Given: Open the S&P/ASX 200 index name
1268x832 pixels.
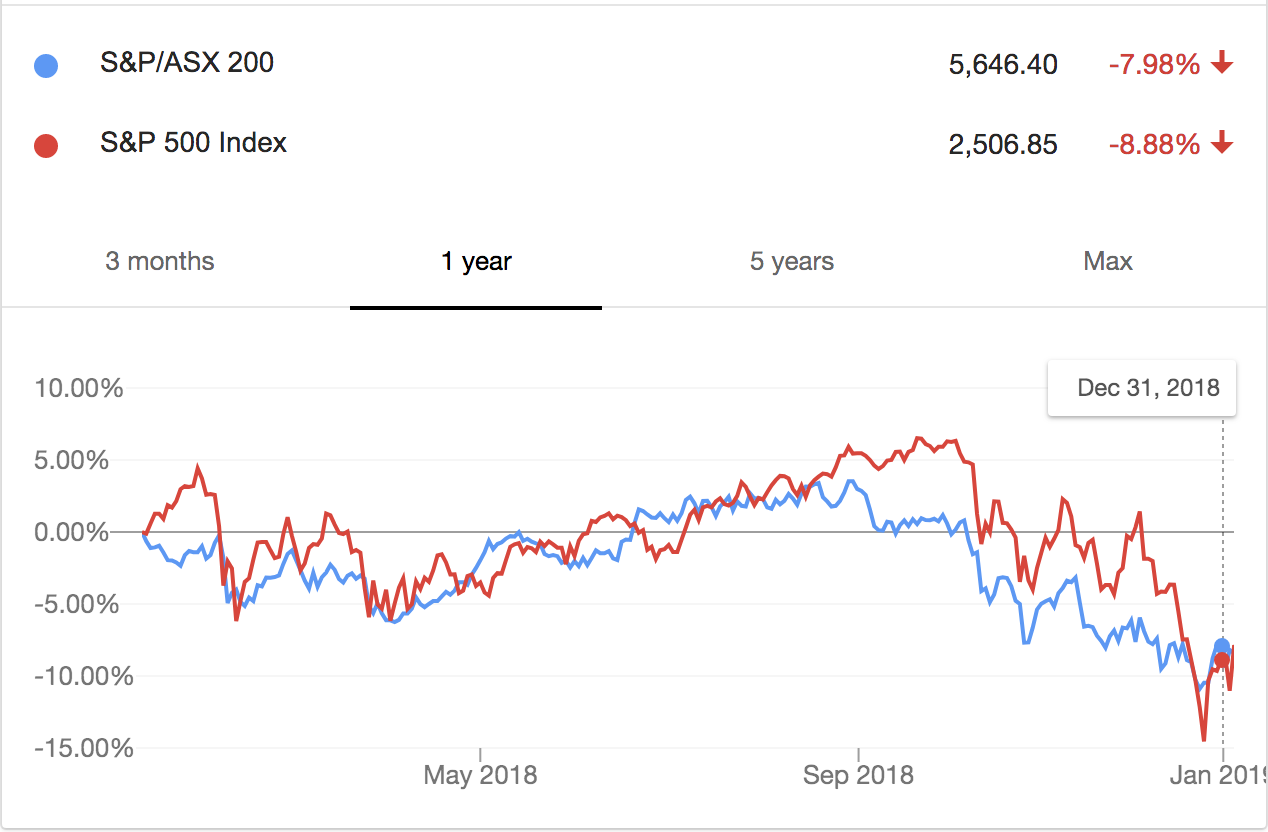Looking at the screenshot, I should click(187, 63).
